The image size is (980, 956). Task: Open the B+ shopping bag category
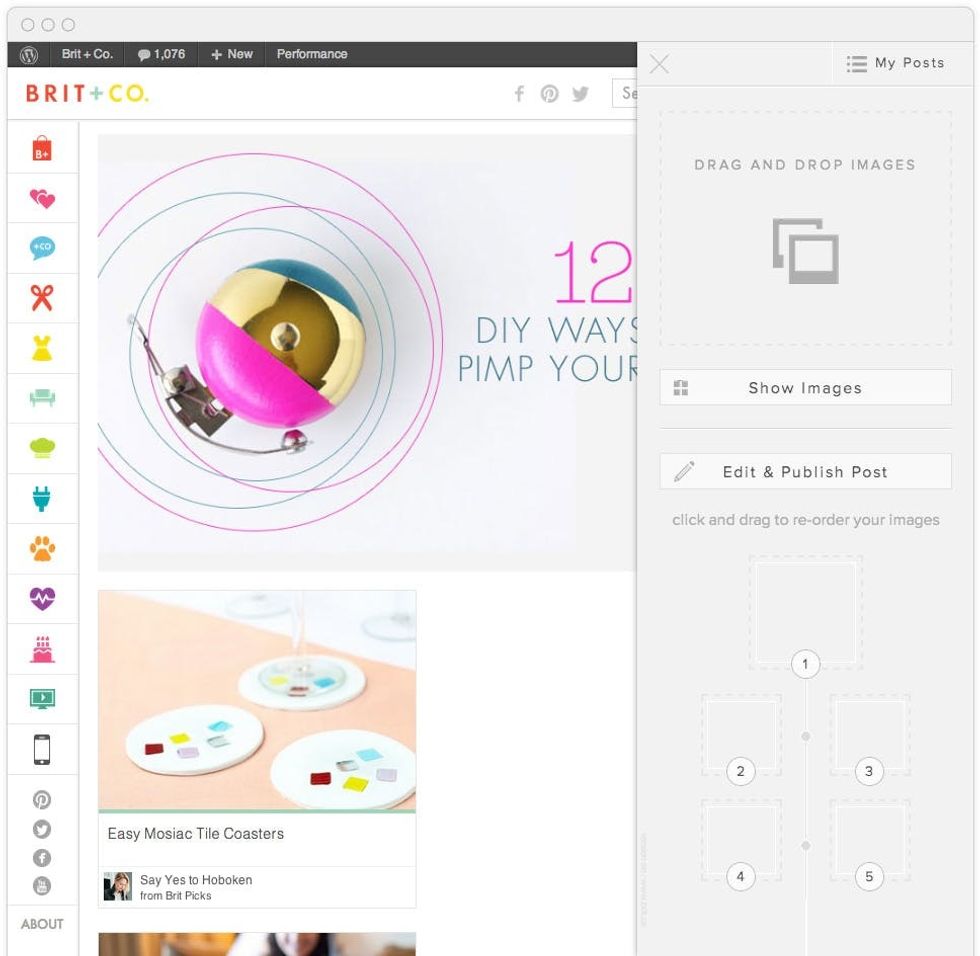click(x=42, y=149)
